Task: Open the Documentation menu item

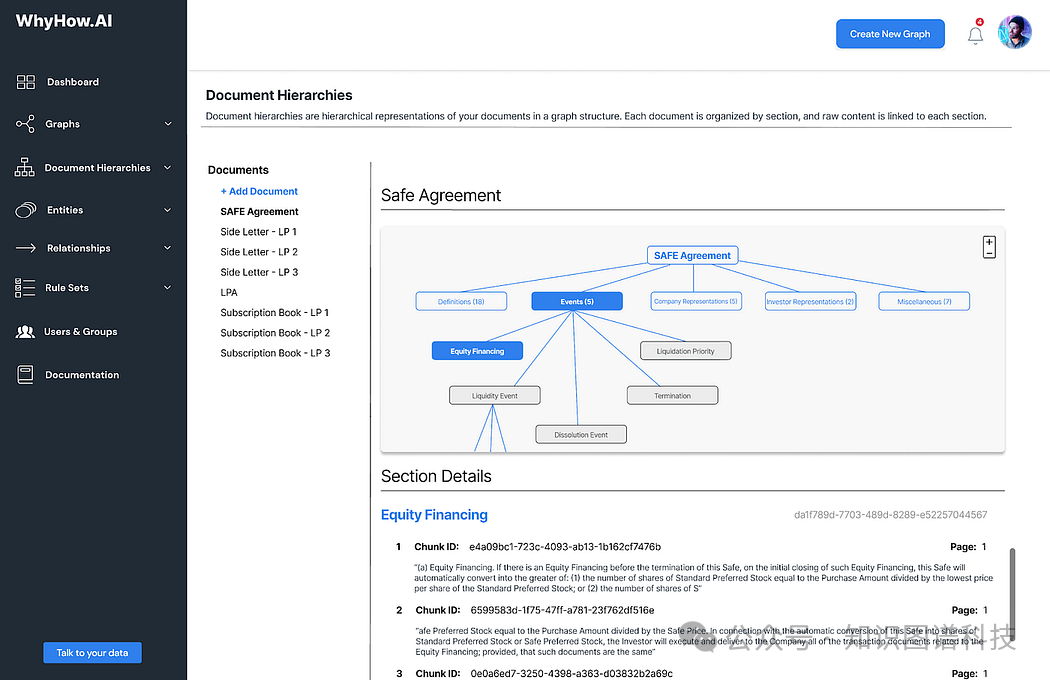Action: (82, 375)
